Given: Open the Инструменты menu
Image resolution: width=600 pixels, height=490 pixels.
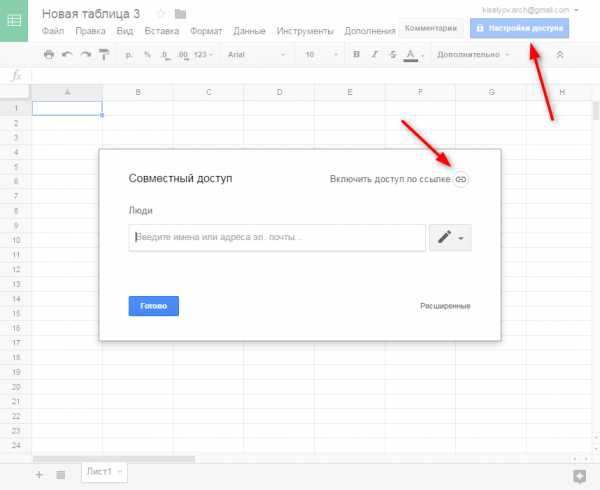Looking at the screenshot, I should pyautogui.click(x=305, y=31).
